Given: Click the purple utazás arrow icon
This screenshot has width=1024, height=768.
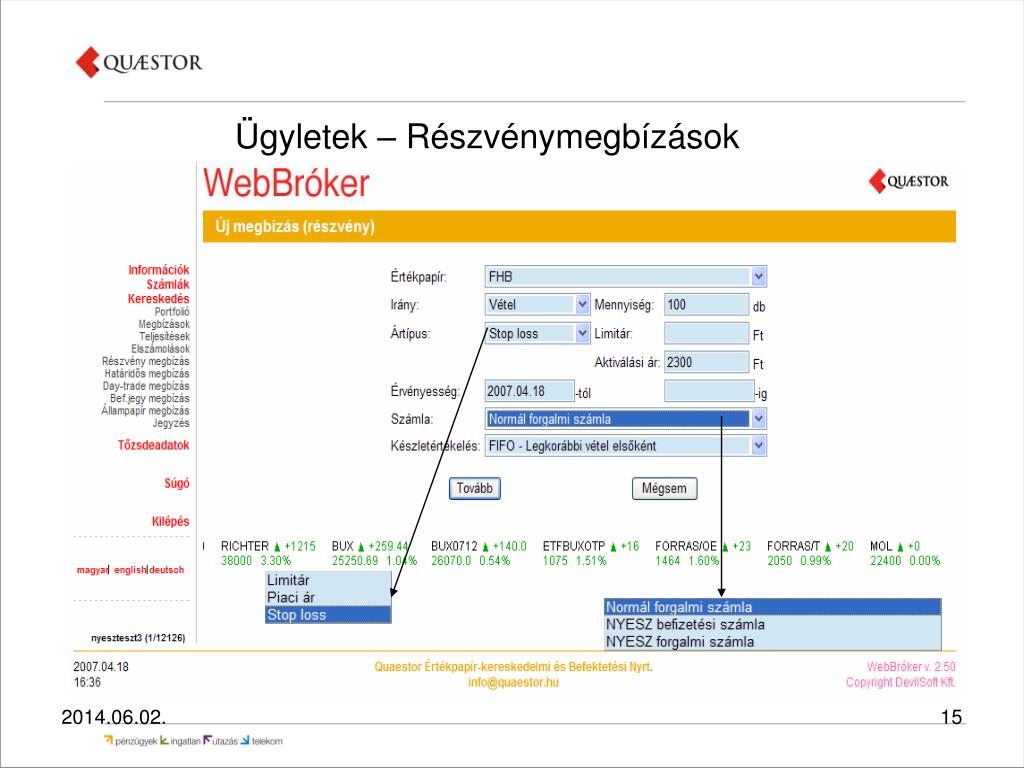Looking at the screenshot, I should point(208,740).
